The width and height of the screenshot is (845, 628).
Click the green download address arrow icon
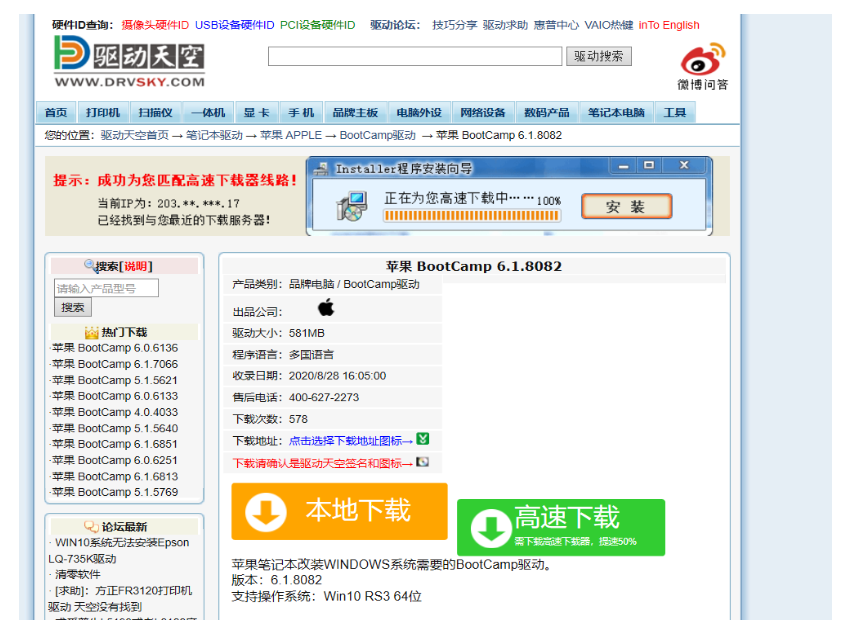point(423,439)
